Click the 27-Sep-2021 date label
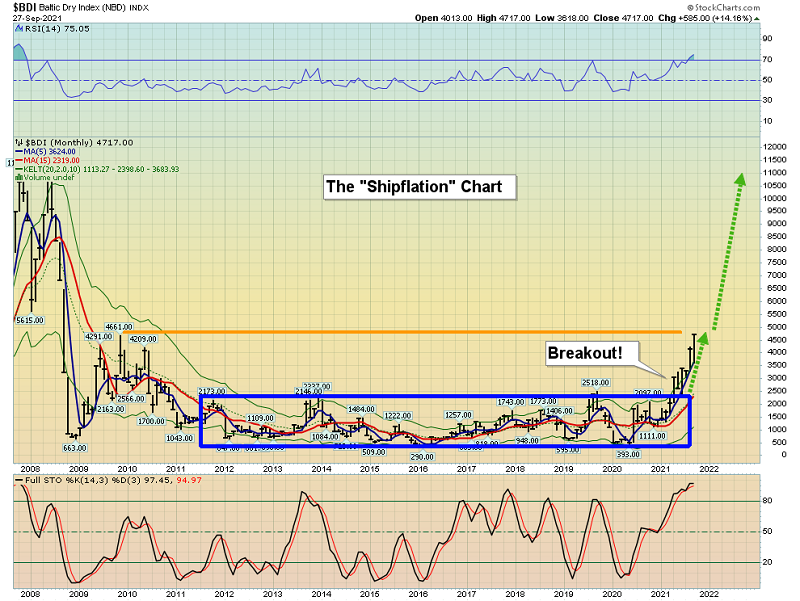The height and width of the screenshot is (601, 800). pyautogui.click(x=38, y=18)
